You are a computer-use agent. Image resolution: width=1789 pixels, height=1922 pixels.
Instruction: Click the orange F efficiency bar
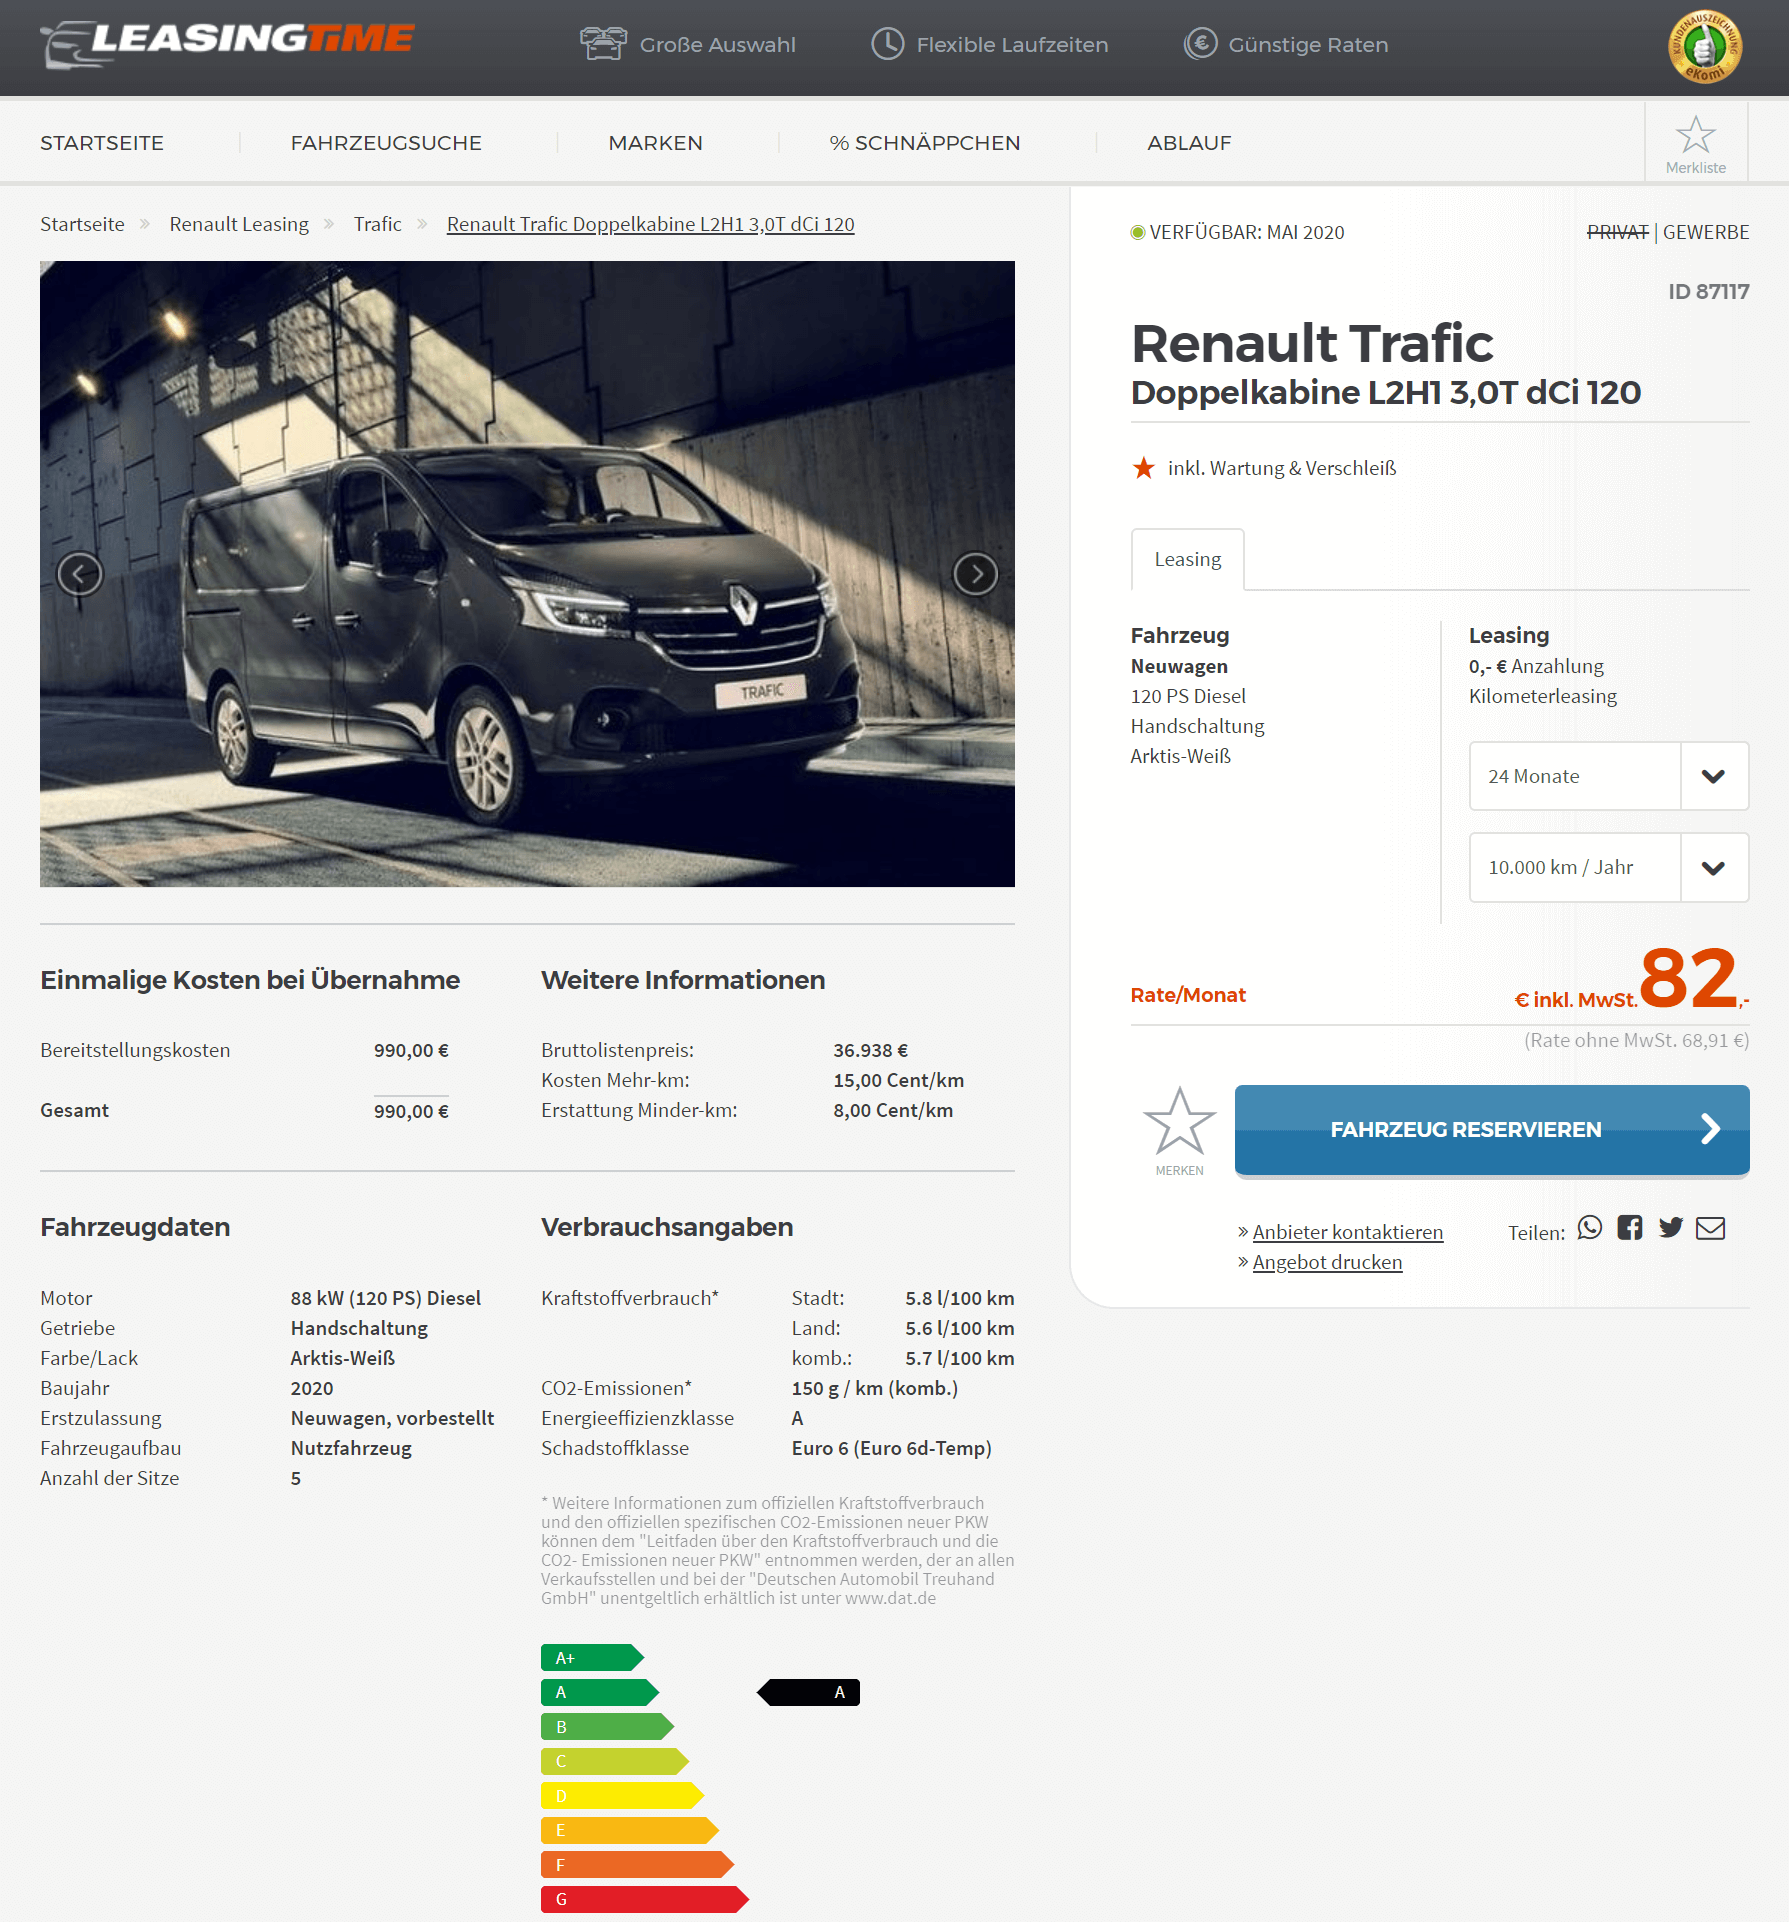pos(637,1865)
